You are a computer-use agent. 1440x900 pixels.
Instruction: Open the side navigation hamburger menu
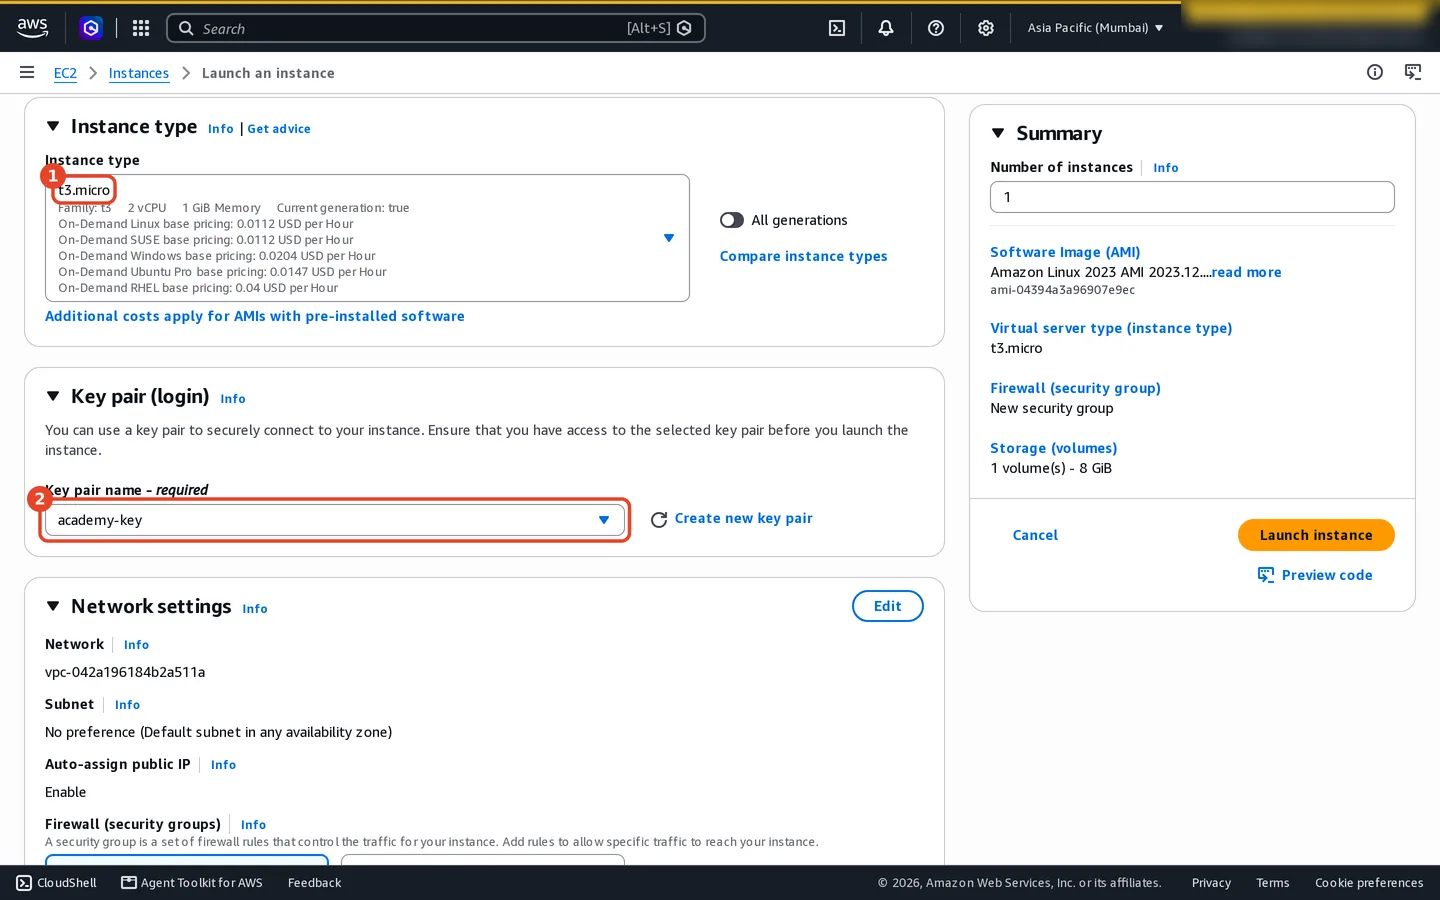pos(27,72)
